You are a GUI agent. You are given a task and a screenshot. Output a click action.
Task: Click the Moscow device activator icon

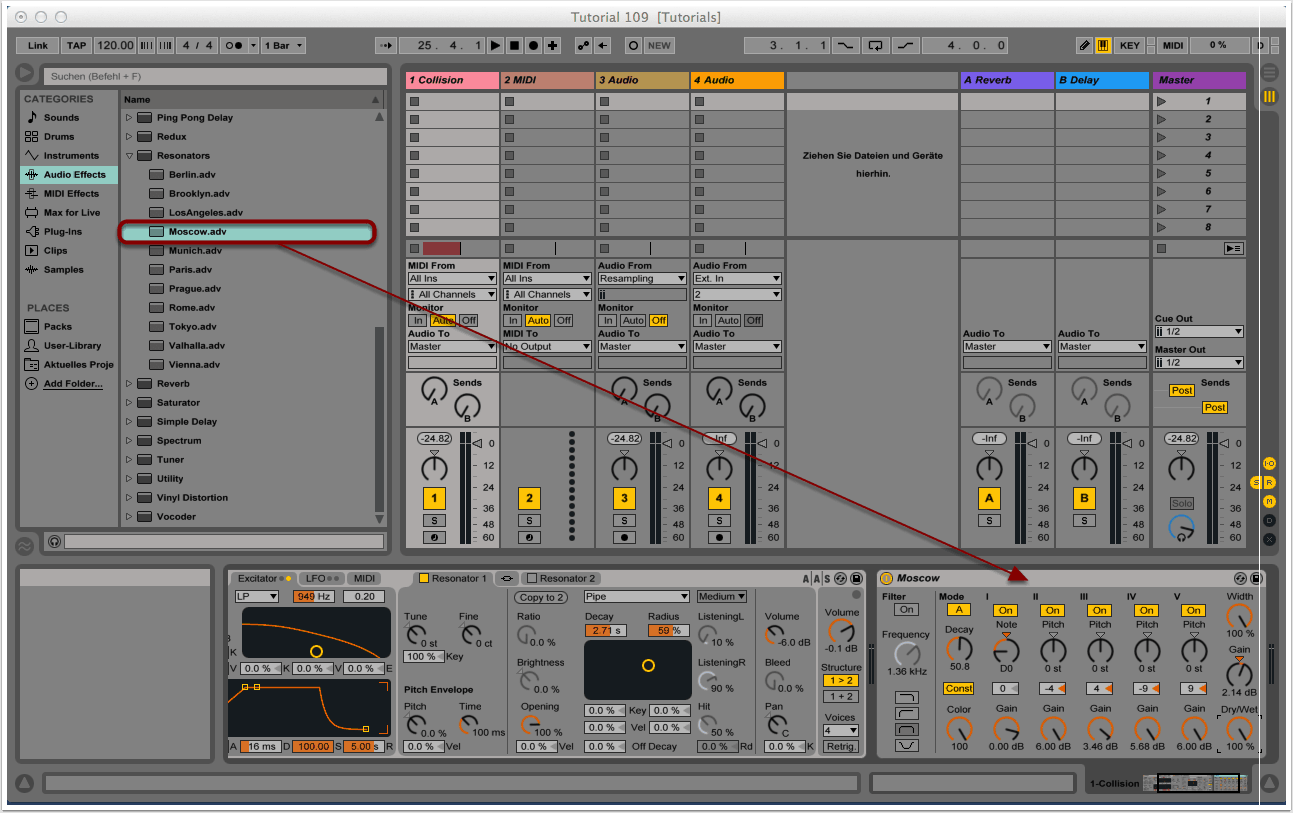click(886, 578)
